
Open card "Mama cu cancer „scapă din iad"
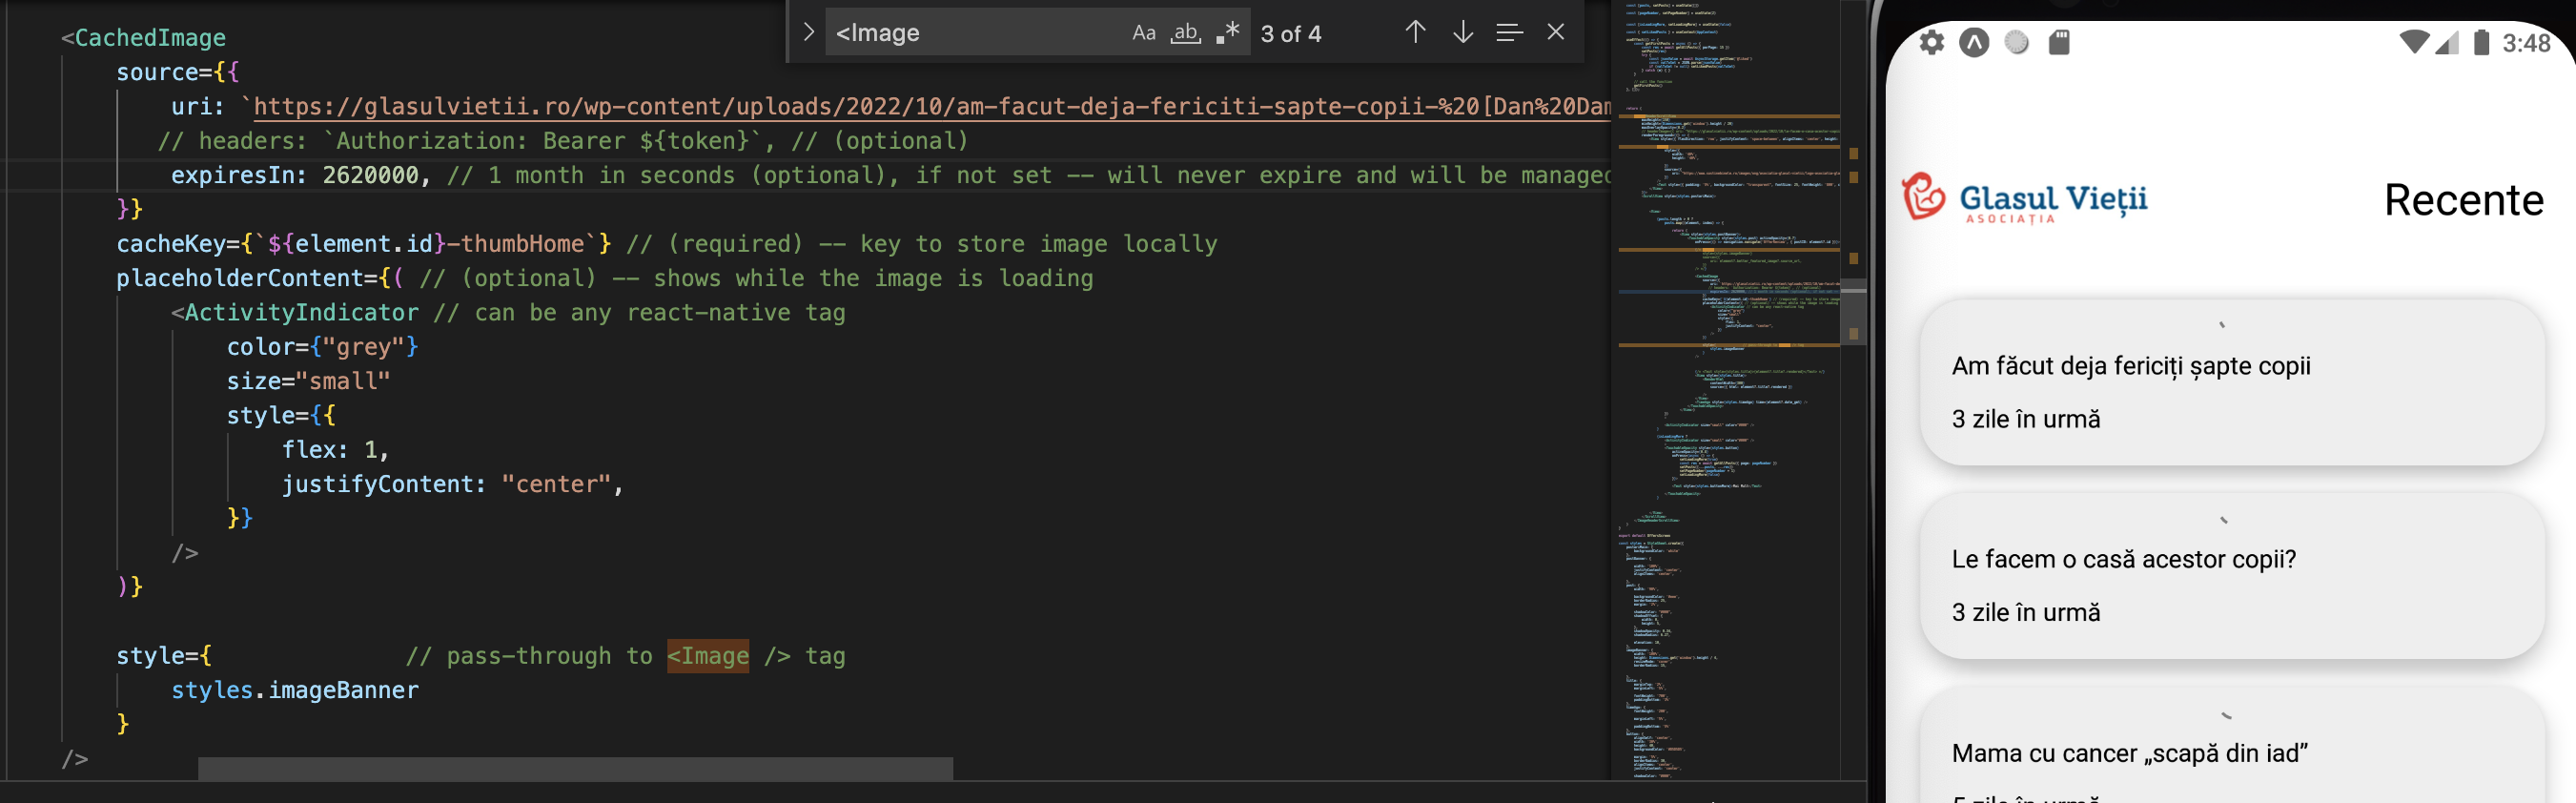2232,746
